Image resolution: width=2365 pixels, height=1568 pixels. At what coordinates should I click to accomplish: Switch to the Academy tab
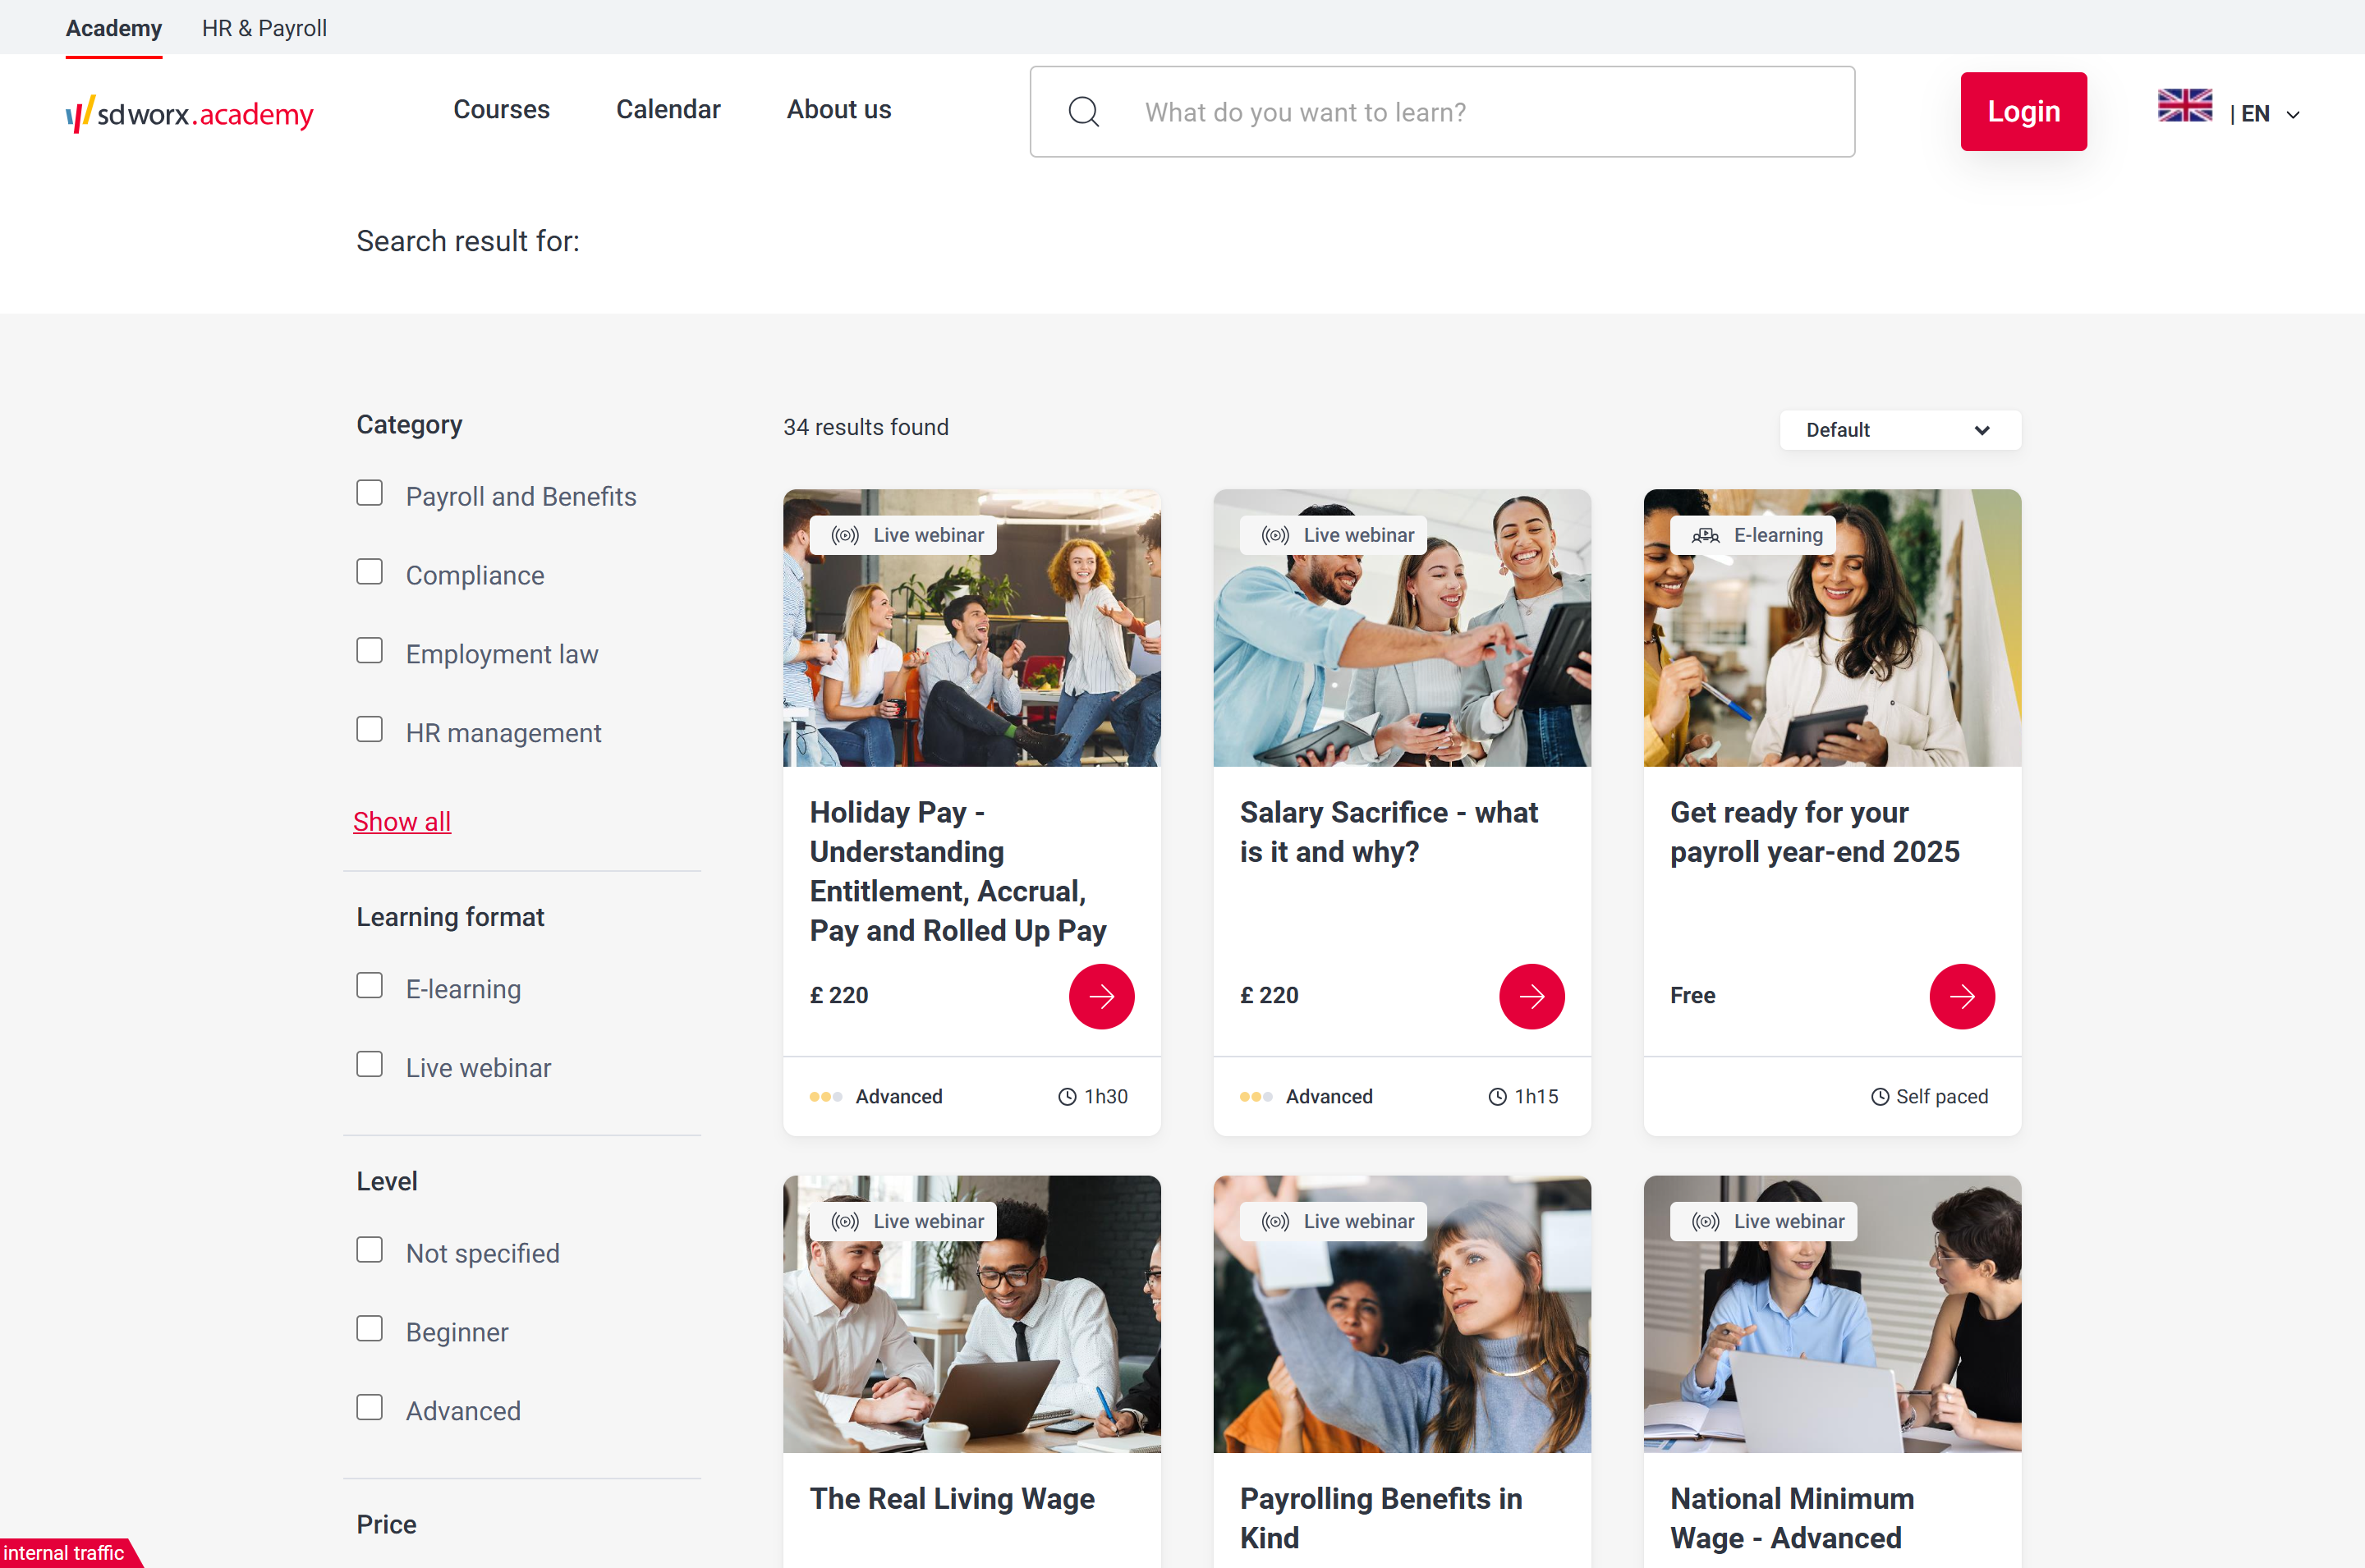coord(114,28)
